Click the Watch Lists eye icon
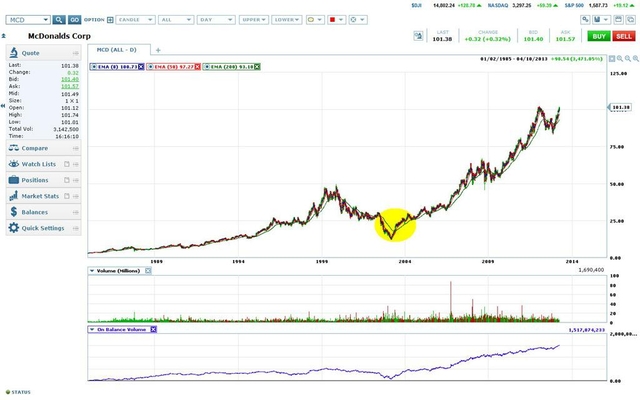Viewport: 640px width, 400px height. 13,164
